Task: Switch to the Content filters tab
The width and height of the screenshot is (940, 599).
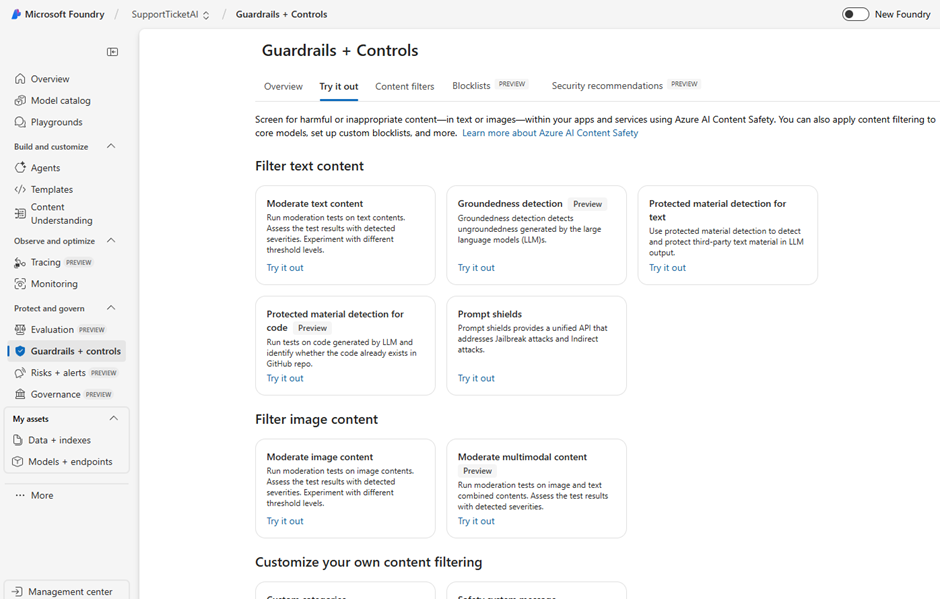Action: point(404,86)
